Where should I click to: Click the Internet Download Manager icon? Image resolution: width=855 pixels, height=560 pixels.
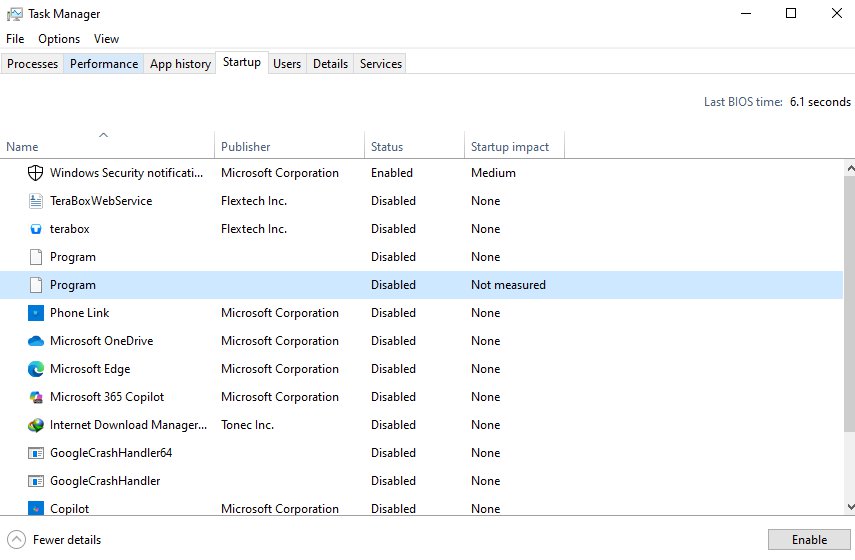36,425
